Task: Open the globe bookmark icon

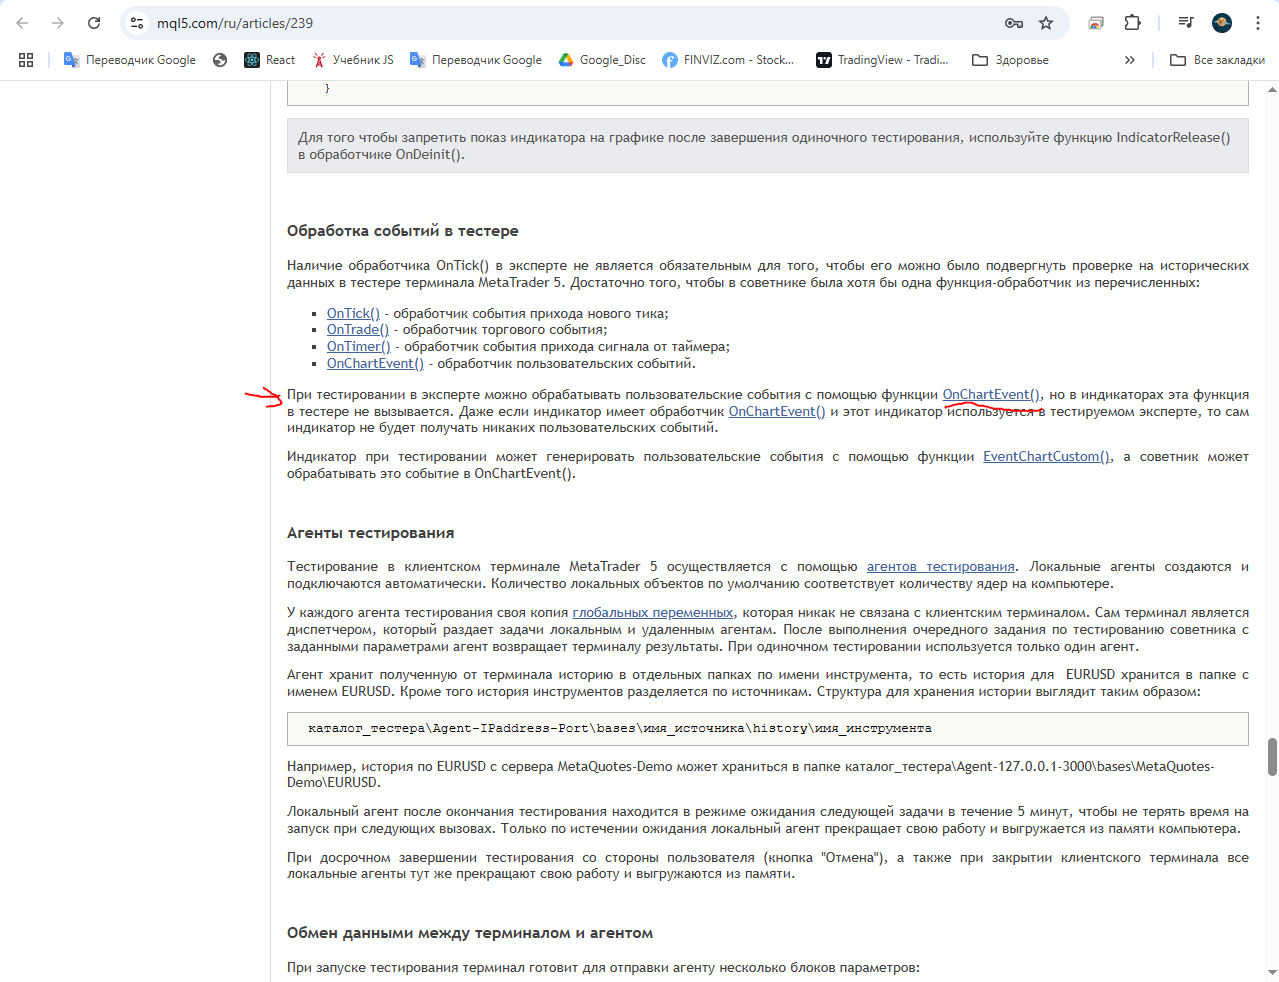Action: click(x=220, y=60)
